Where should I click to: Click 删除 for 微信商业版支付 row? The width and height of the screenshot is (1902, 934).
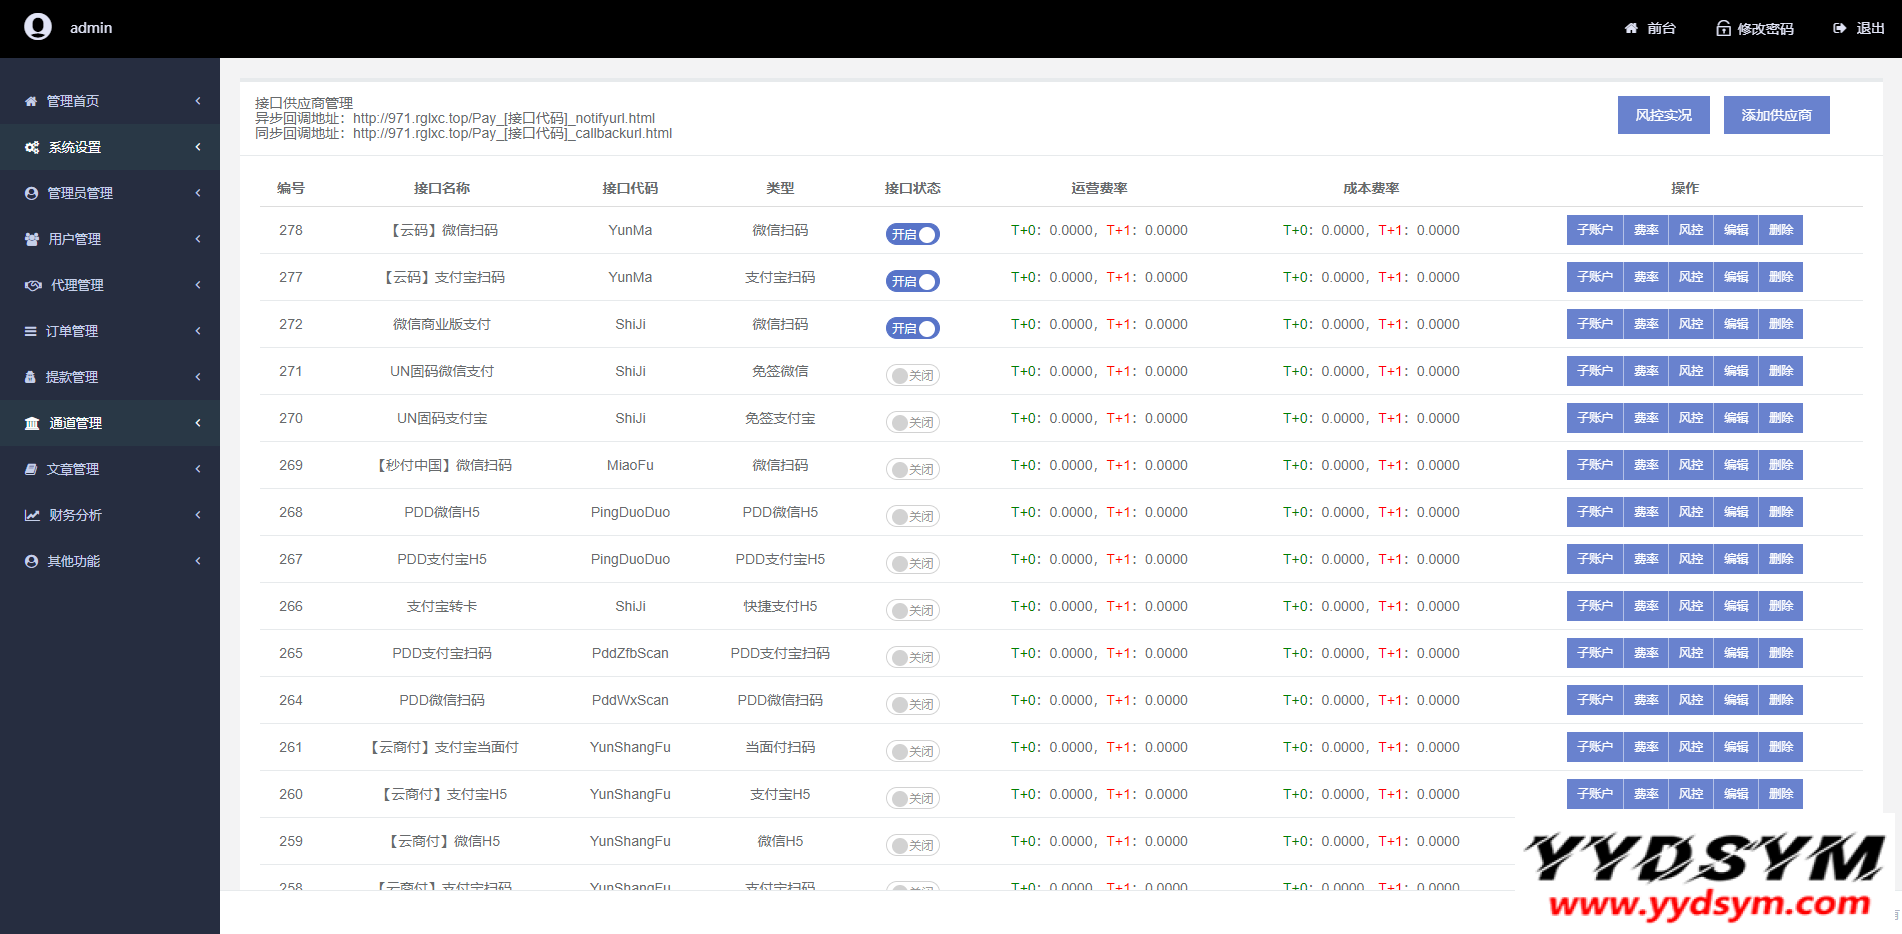1780,324
